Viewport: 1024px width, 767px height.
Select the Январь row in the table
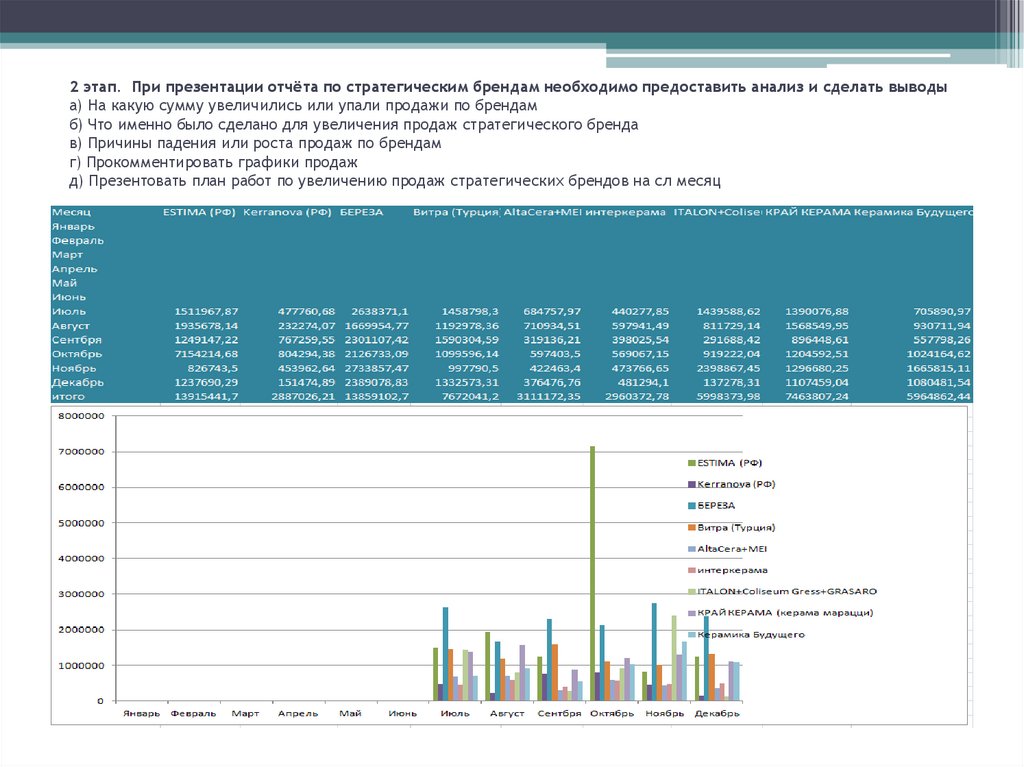[x=72, y=227]
